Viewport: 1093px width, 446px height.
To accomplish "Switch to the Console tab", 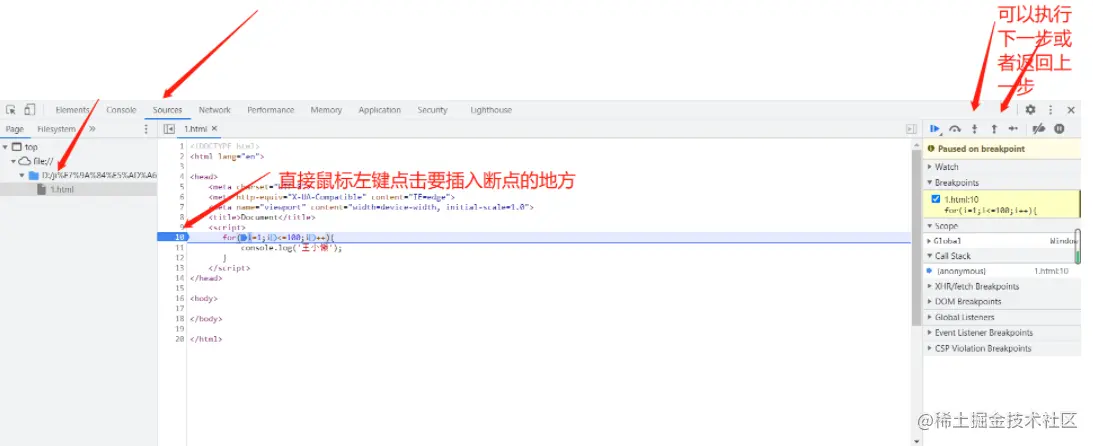I will (x=121, y=110).
